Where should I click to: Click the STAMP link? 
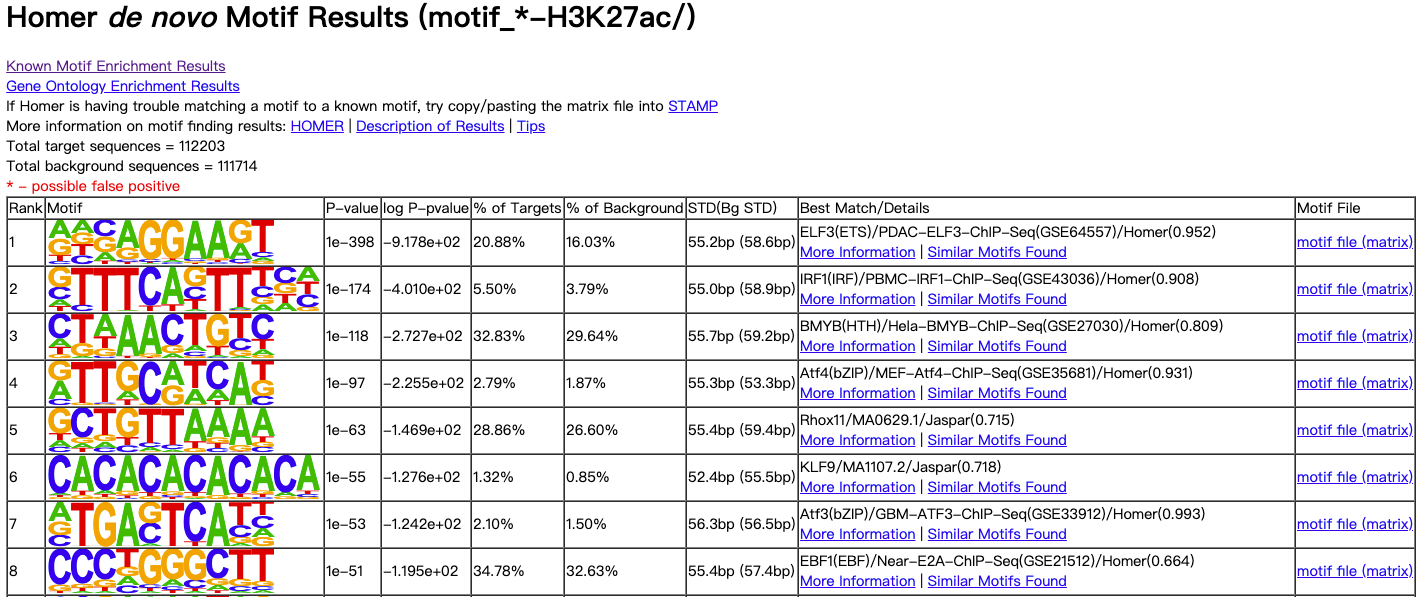pyautogui.click(x=692, y=106)
